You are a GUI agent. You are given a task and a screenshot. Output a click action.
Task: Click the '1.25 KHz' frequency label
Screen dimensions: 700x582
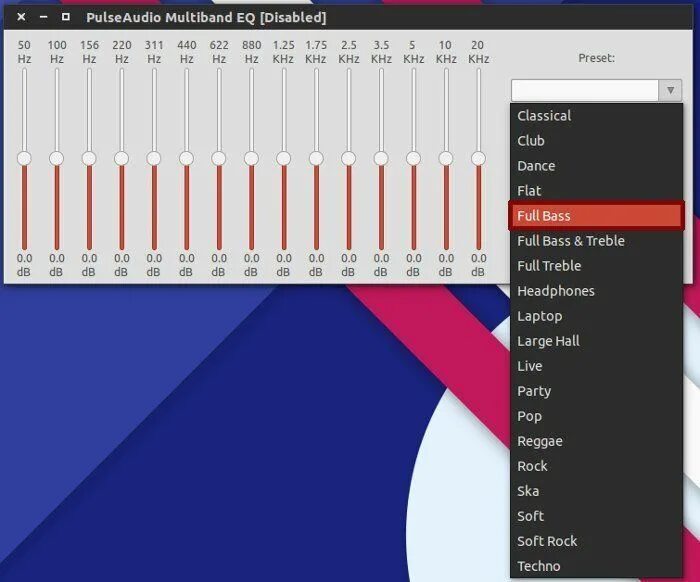click(283, 52)
